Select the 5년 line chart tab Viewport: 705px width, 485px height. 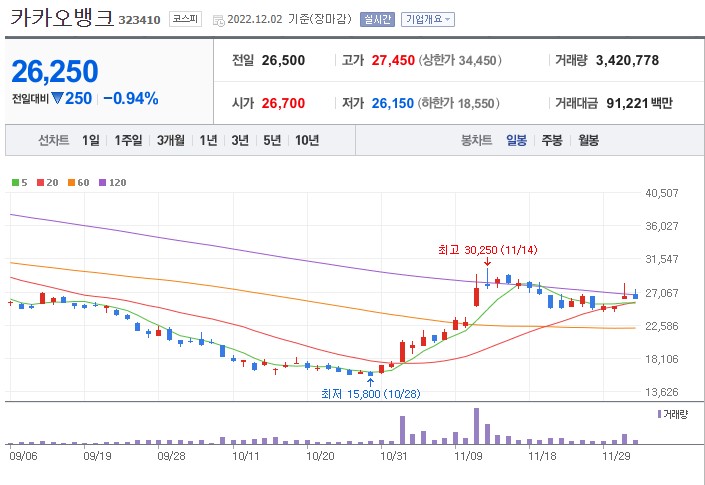[272, 140]
